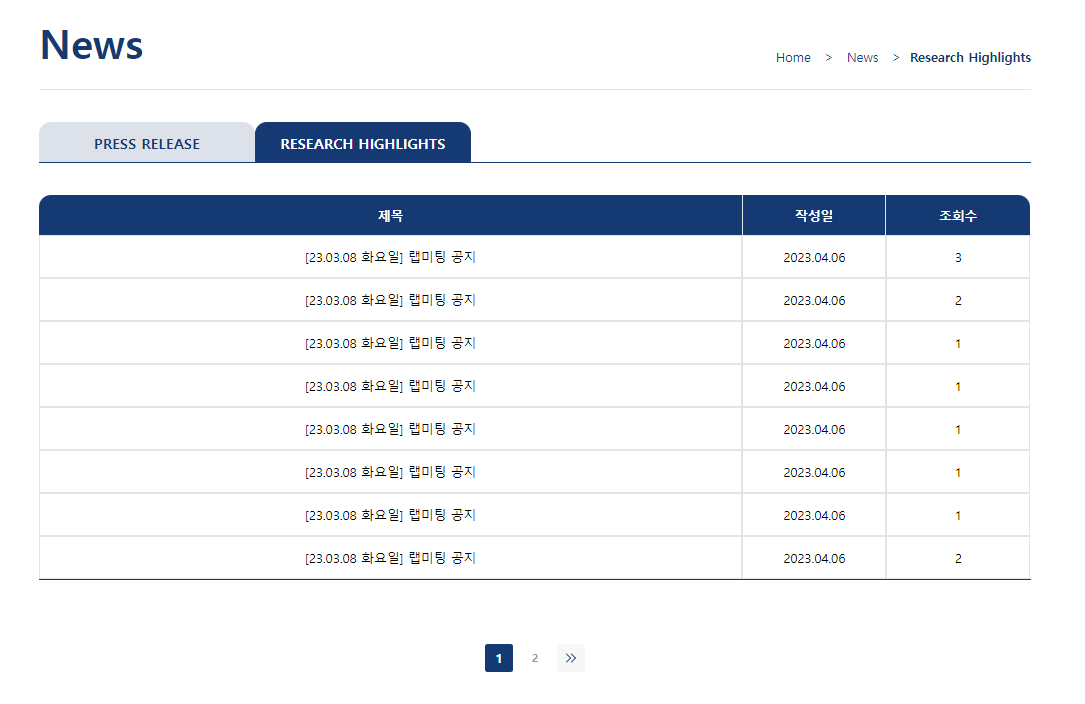Go to page 2 of the news list
The image size is (1085, 704).
coord(535,658)
